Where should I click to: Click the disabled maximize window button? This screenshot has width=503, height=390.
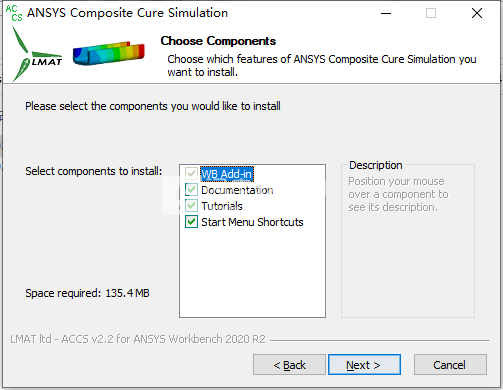pyautogui.click(x=431, y=13)
